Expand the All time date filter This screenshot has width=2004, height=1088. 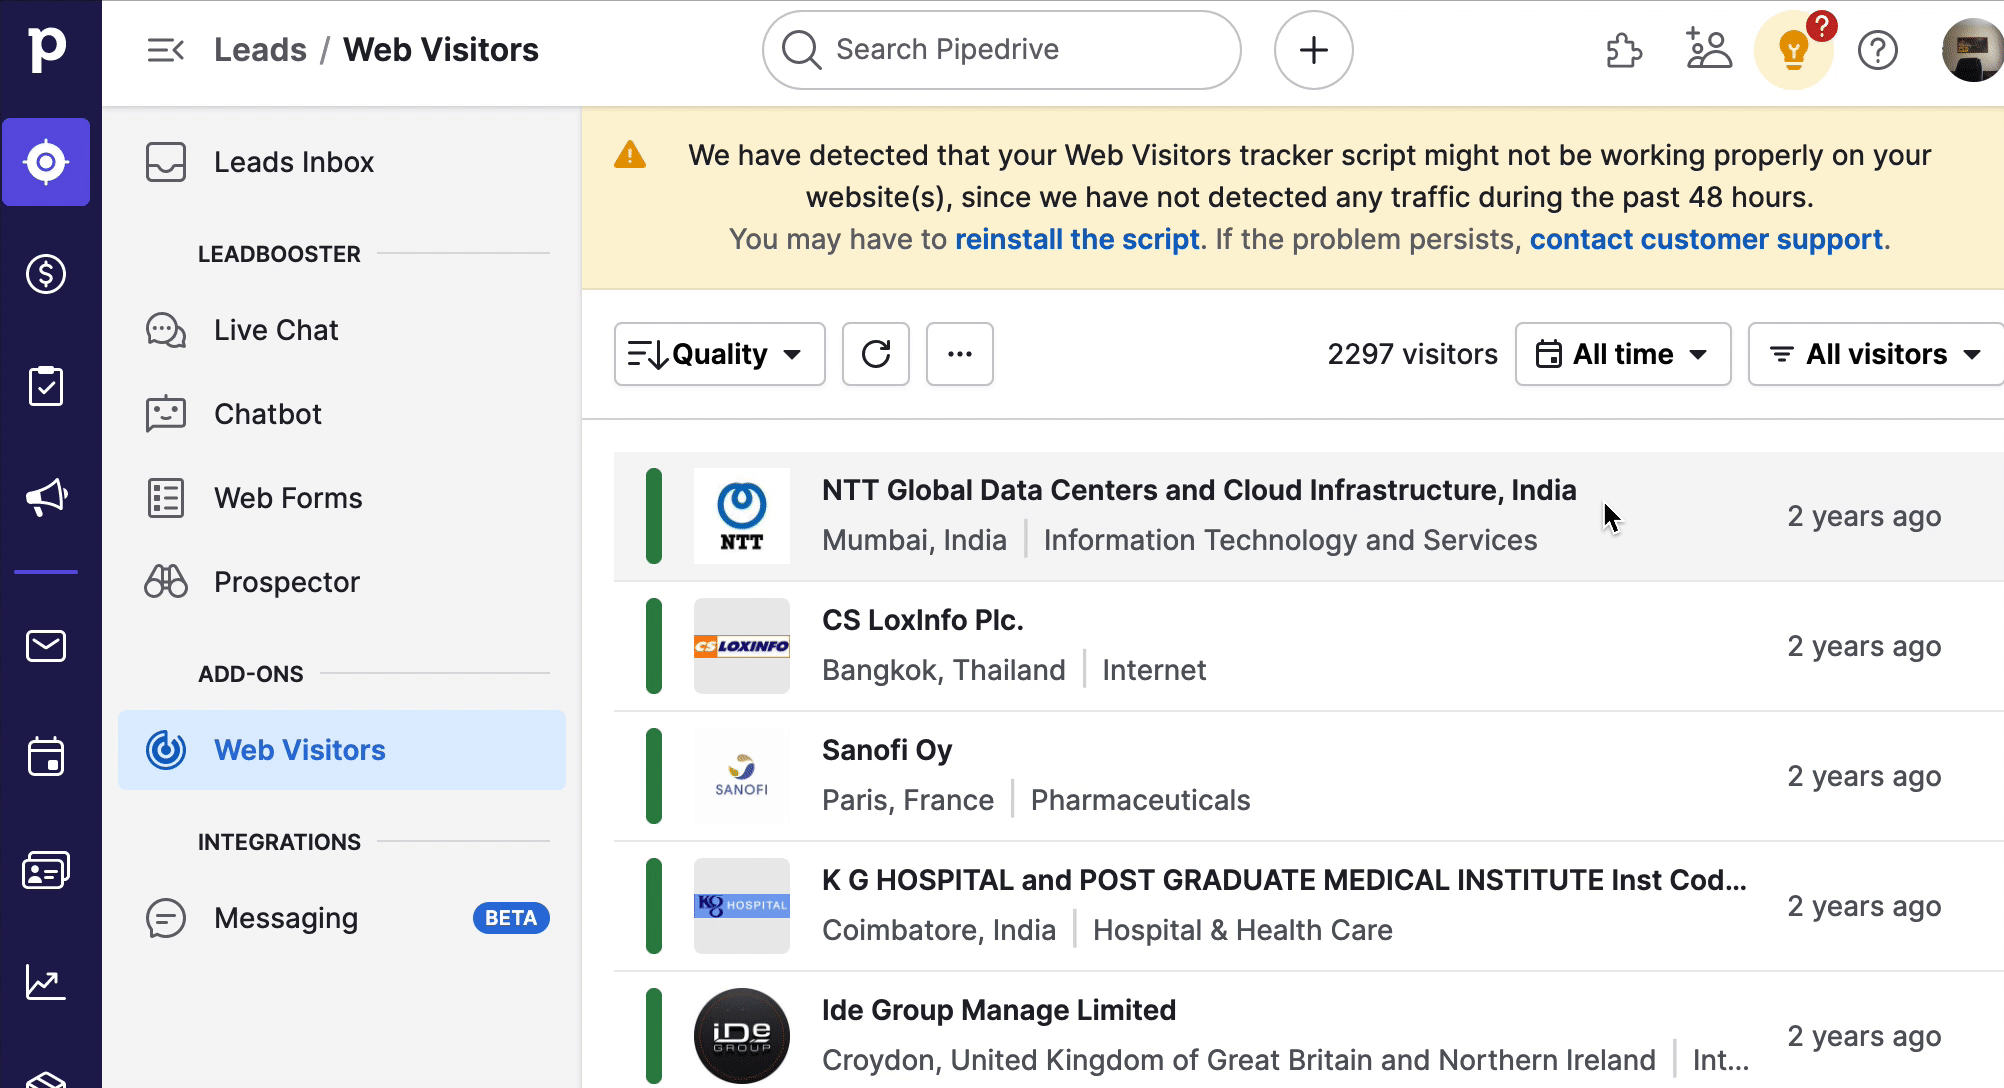tap(1622, 354)
